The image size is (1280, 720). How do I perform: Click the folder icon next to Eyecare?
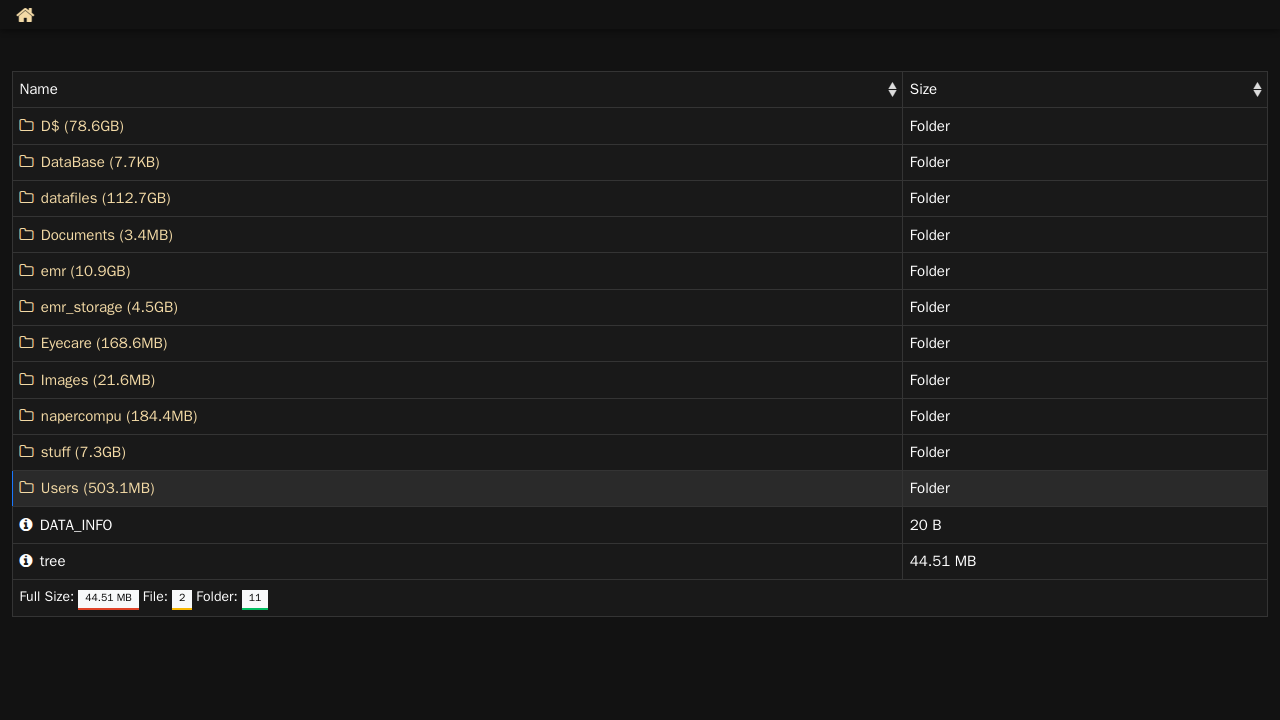click(27, 343)
